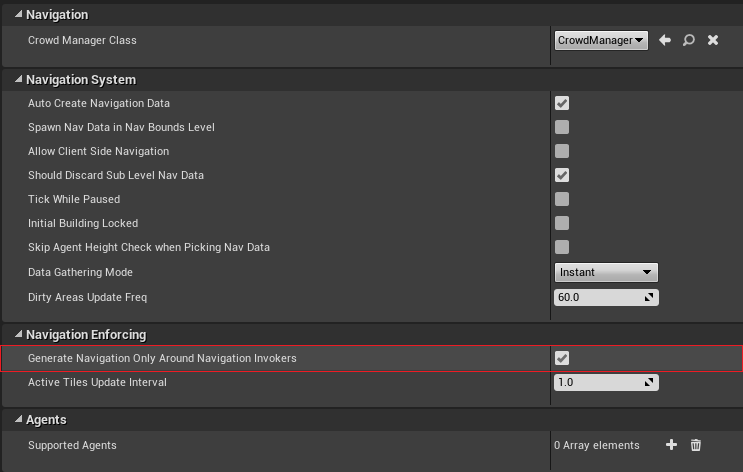
Task: Select the Supported Agents label
Action: pos(72,445)
